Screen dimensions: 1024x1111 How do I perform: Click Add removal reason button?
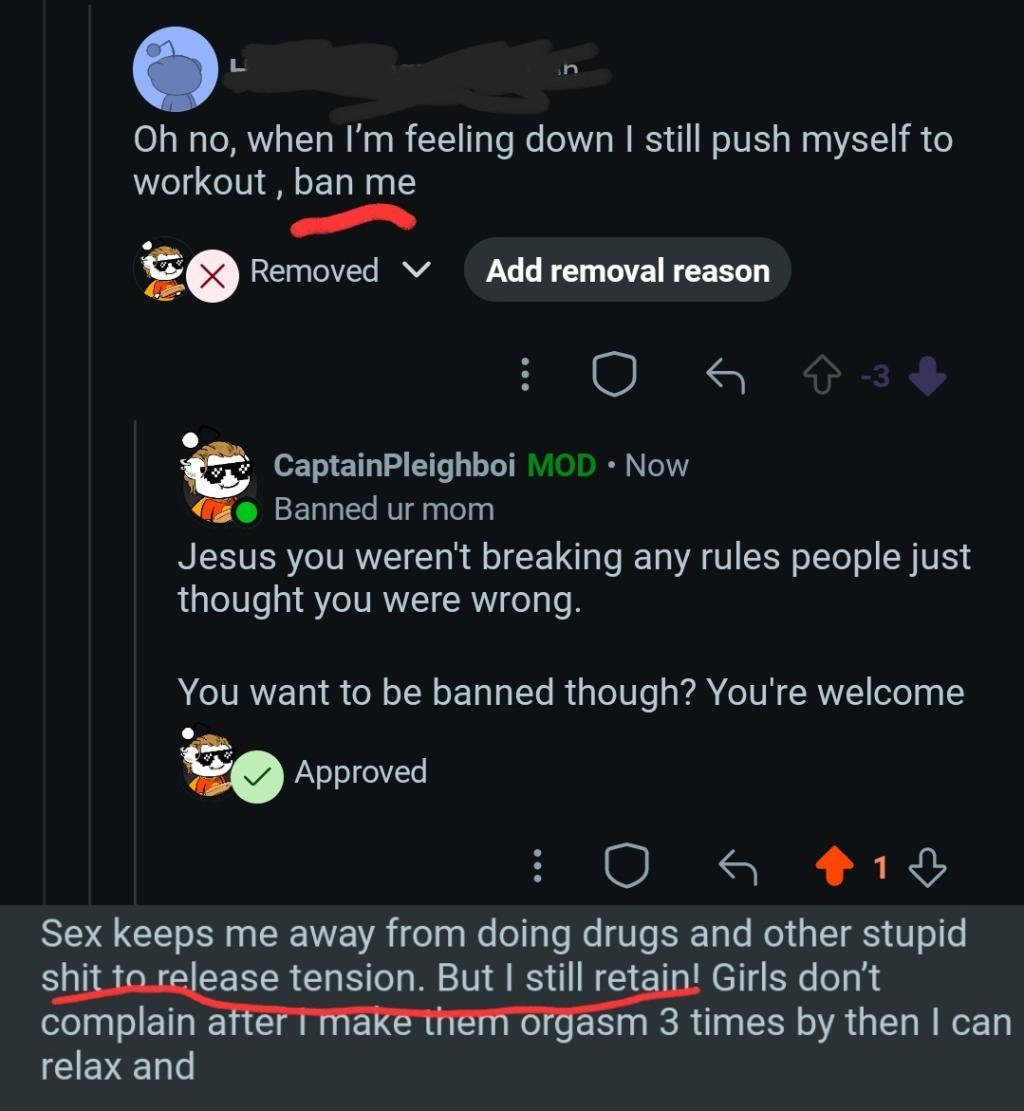point(627,270)
